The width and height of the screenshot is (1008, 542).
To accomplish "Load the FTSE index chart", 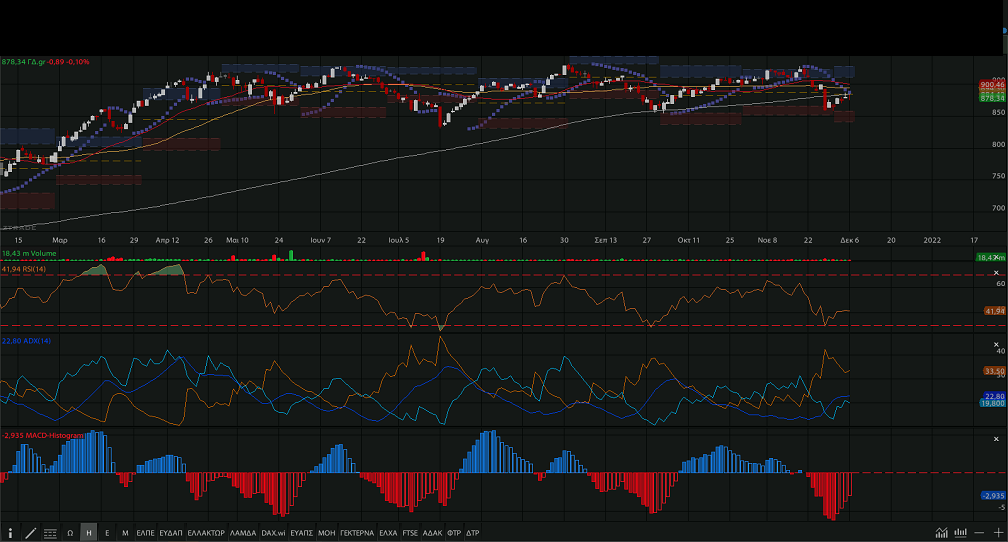I will 410,533.
